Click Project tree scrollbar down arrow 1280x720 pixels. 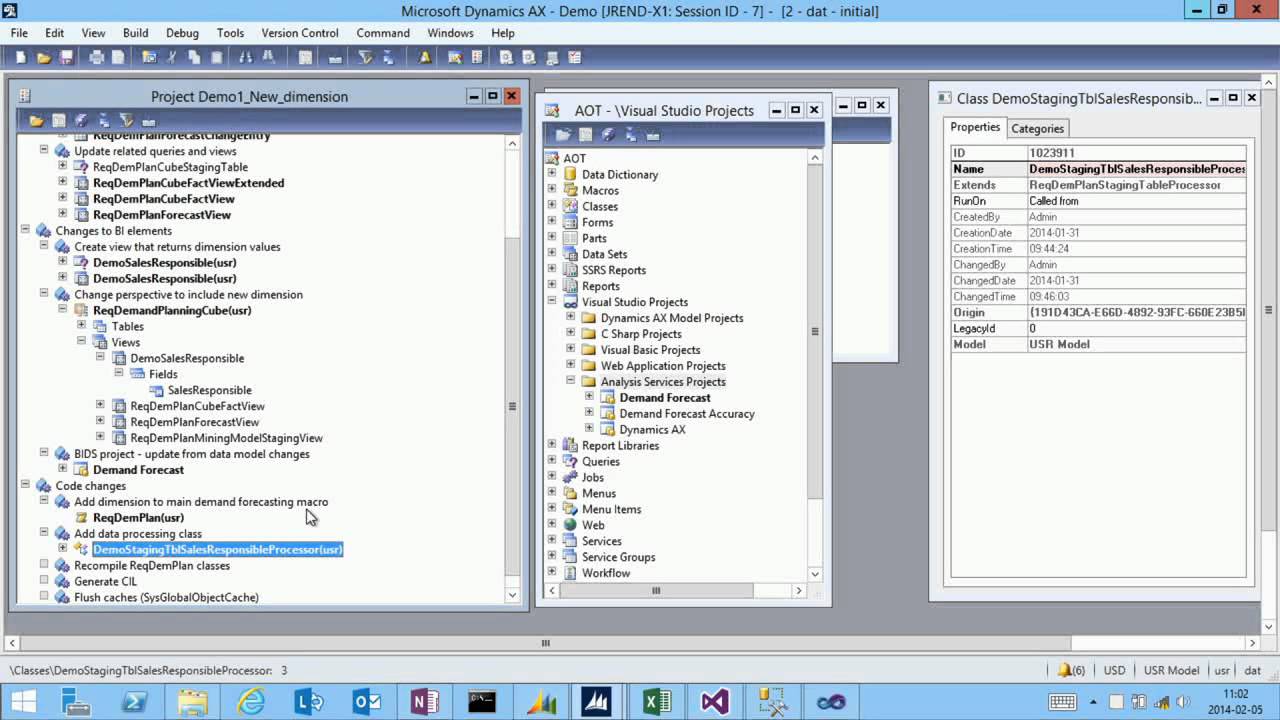click(512, 595)
